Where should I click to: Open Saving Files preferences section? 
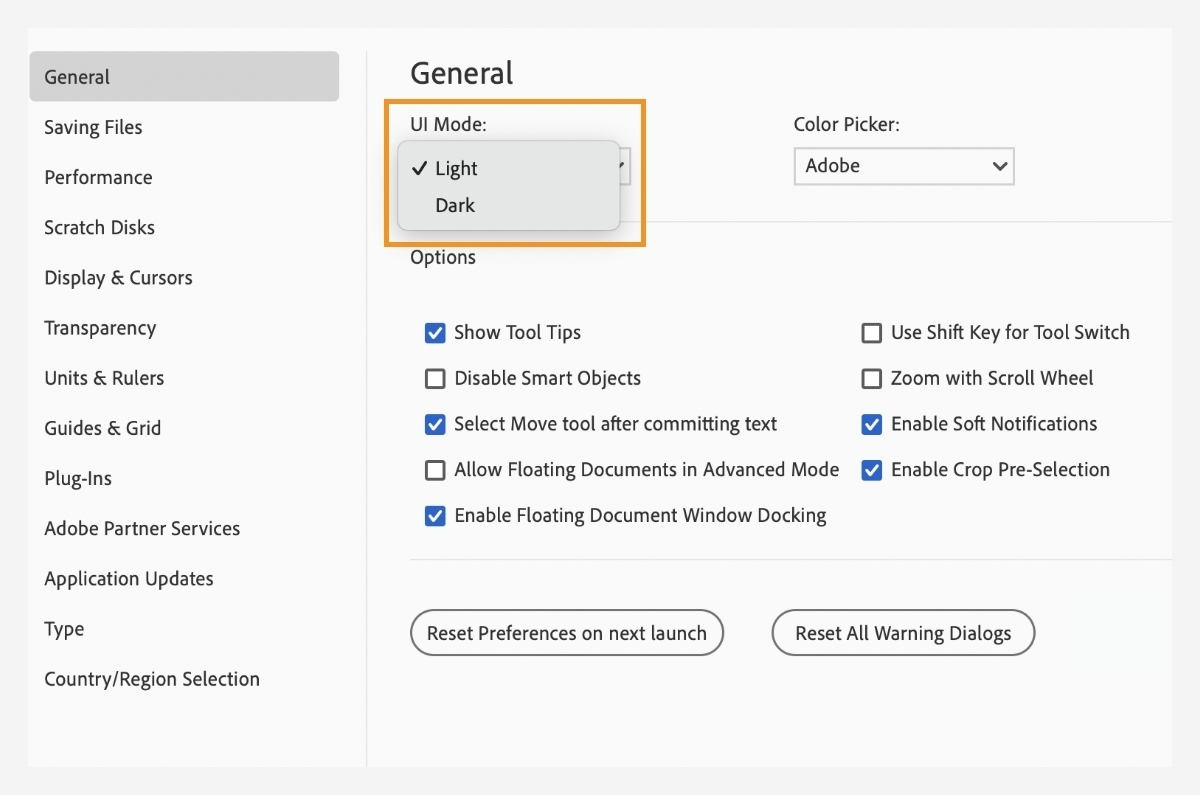(93, 127)
